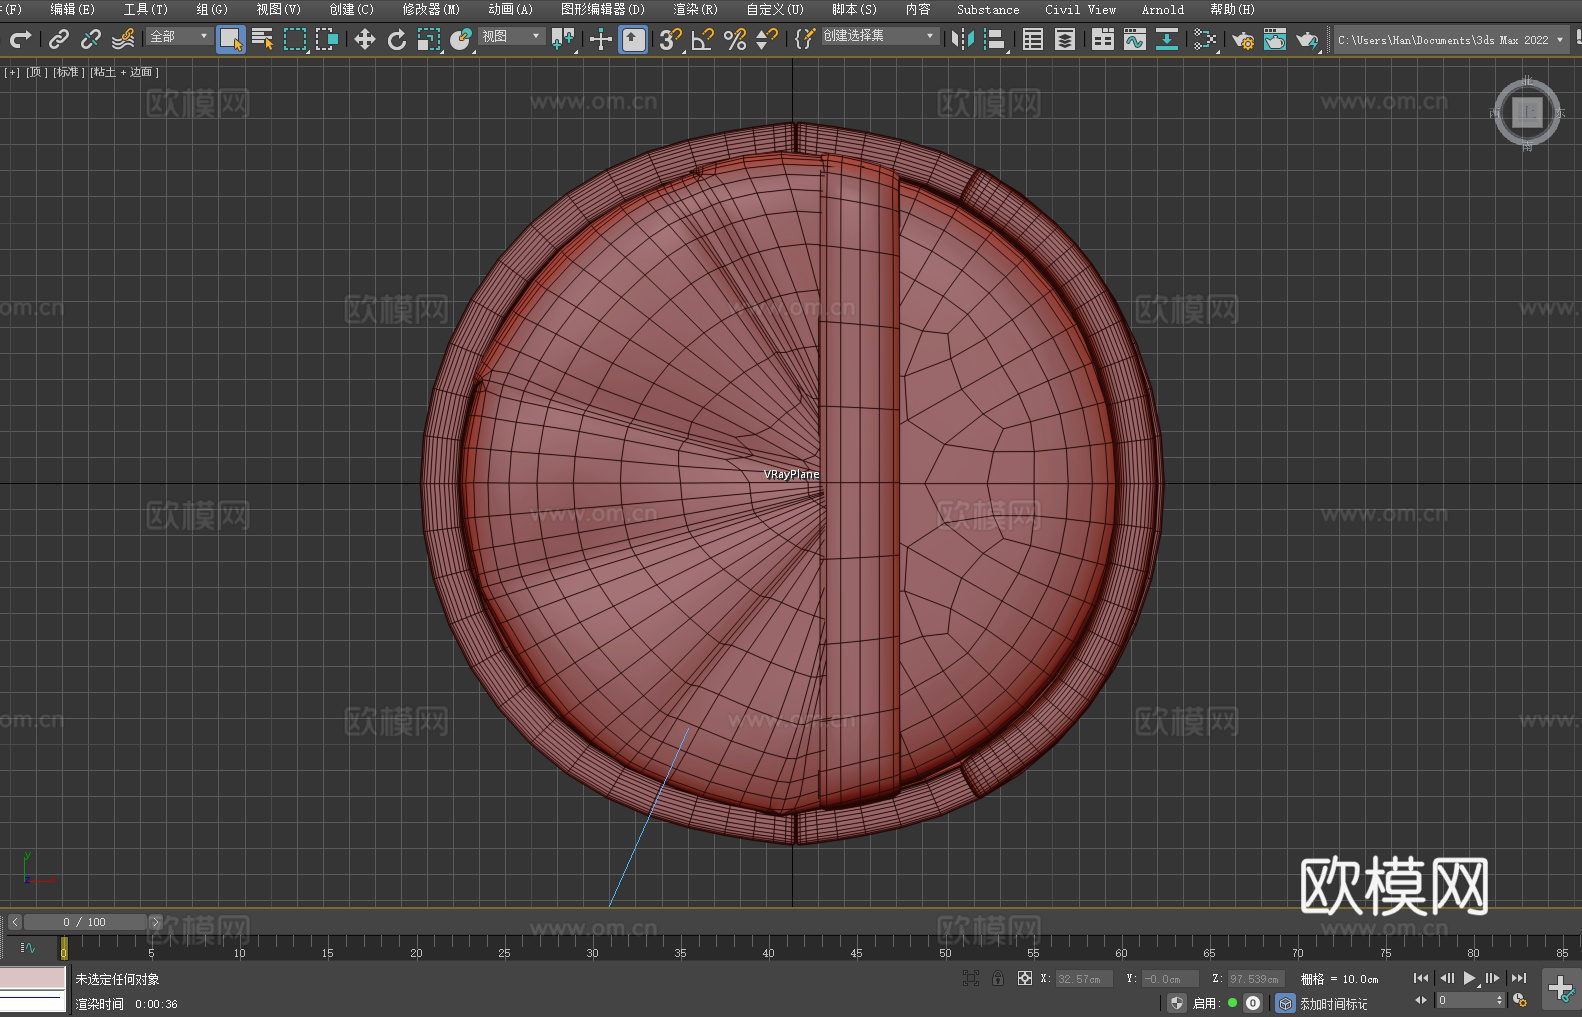Open the 创建选择集 named selection dropdown
The width and height of the screenshot is (1582, 1017).
point(880,36)
